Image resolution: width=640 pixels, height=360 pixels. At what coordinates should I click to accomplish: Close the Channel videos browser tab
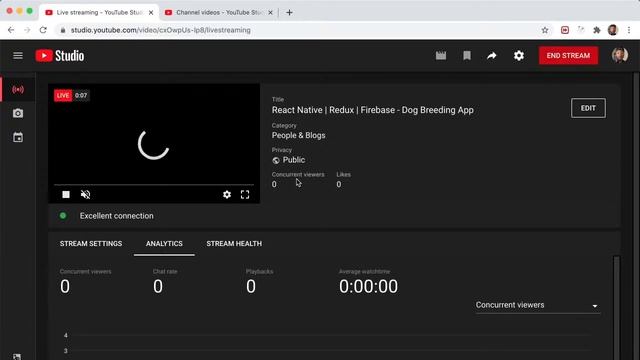click(270, 13)
